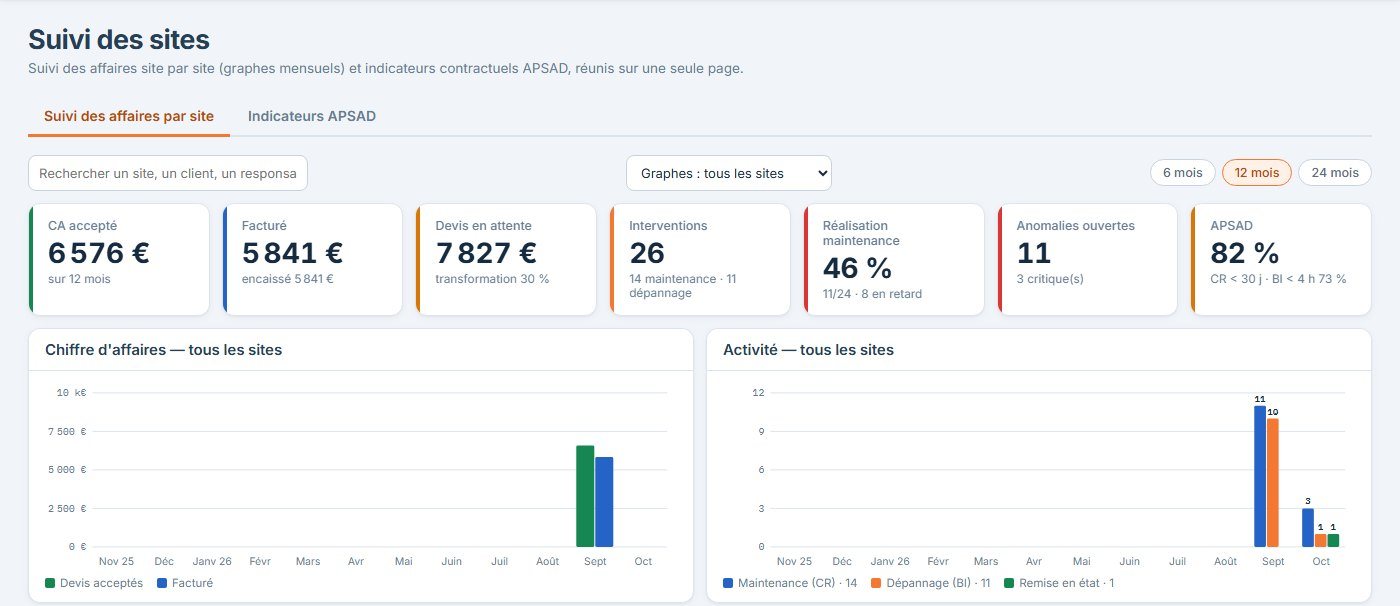Image resolution: width=1400 pixels, height=606 pixels.
Task: Click the 7 827 € value
Action: coord(486,254)
